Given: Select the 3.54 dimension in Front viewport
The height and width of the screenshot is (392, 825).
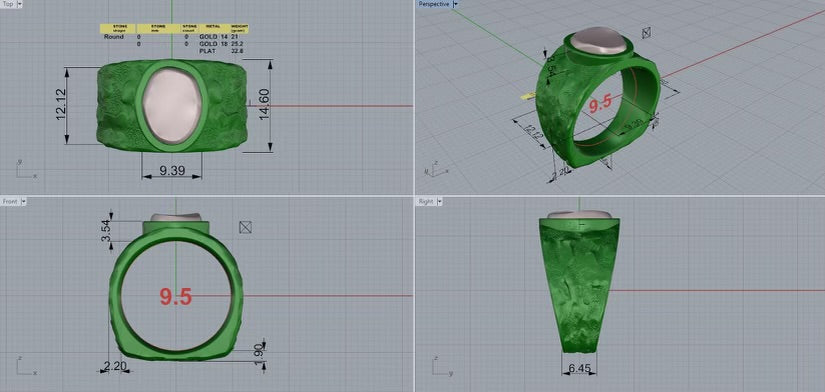Looking at the screenshot, I should click(106, 230).
